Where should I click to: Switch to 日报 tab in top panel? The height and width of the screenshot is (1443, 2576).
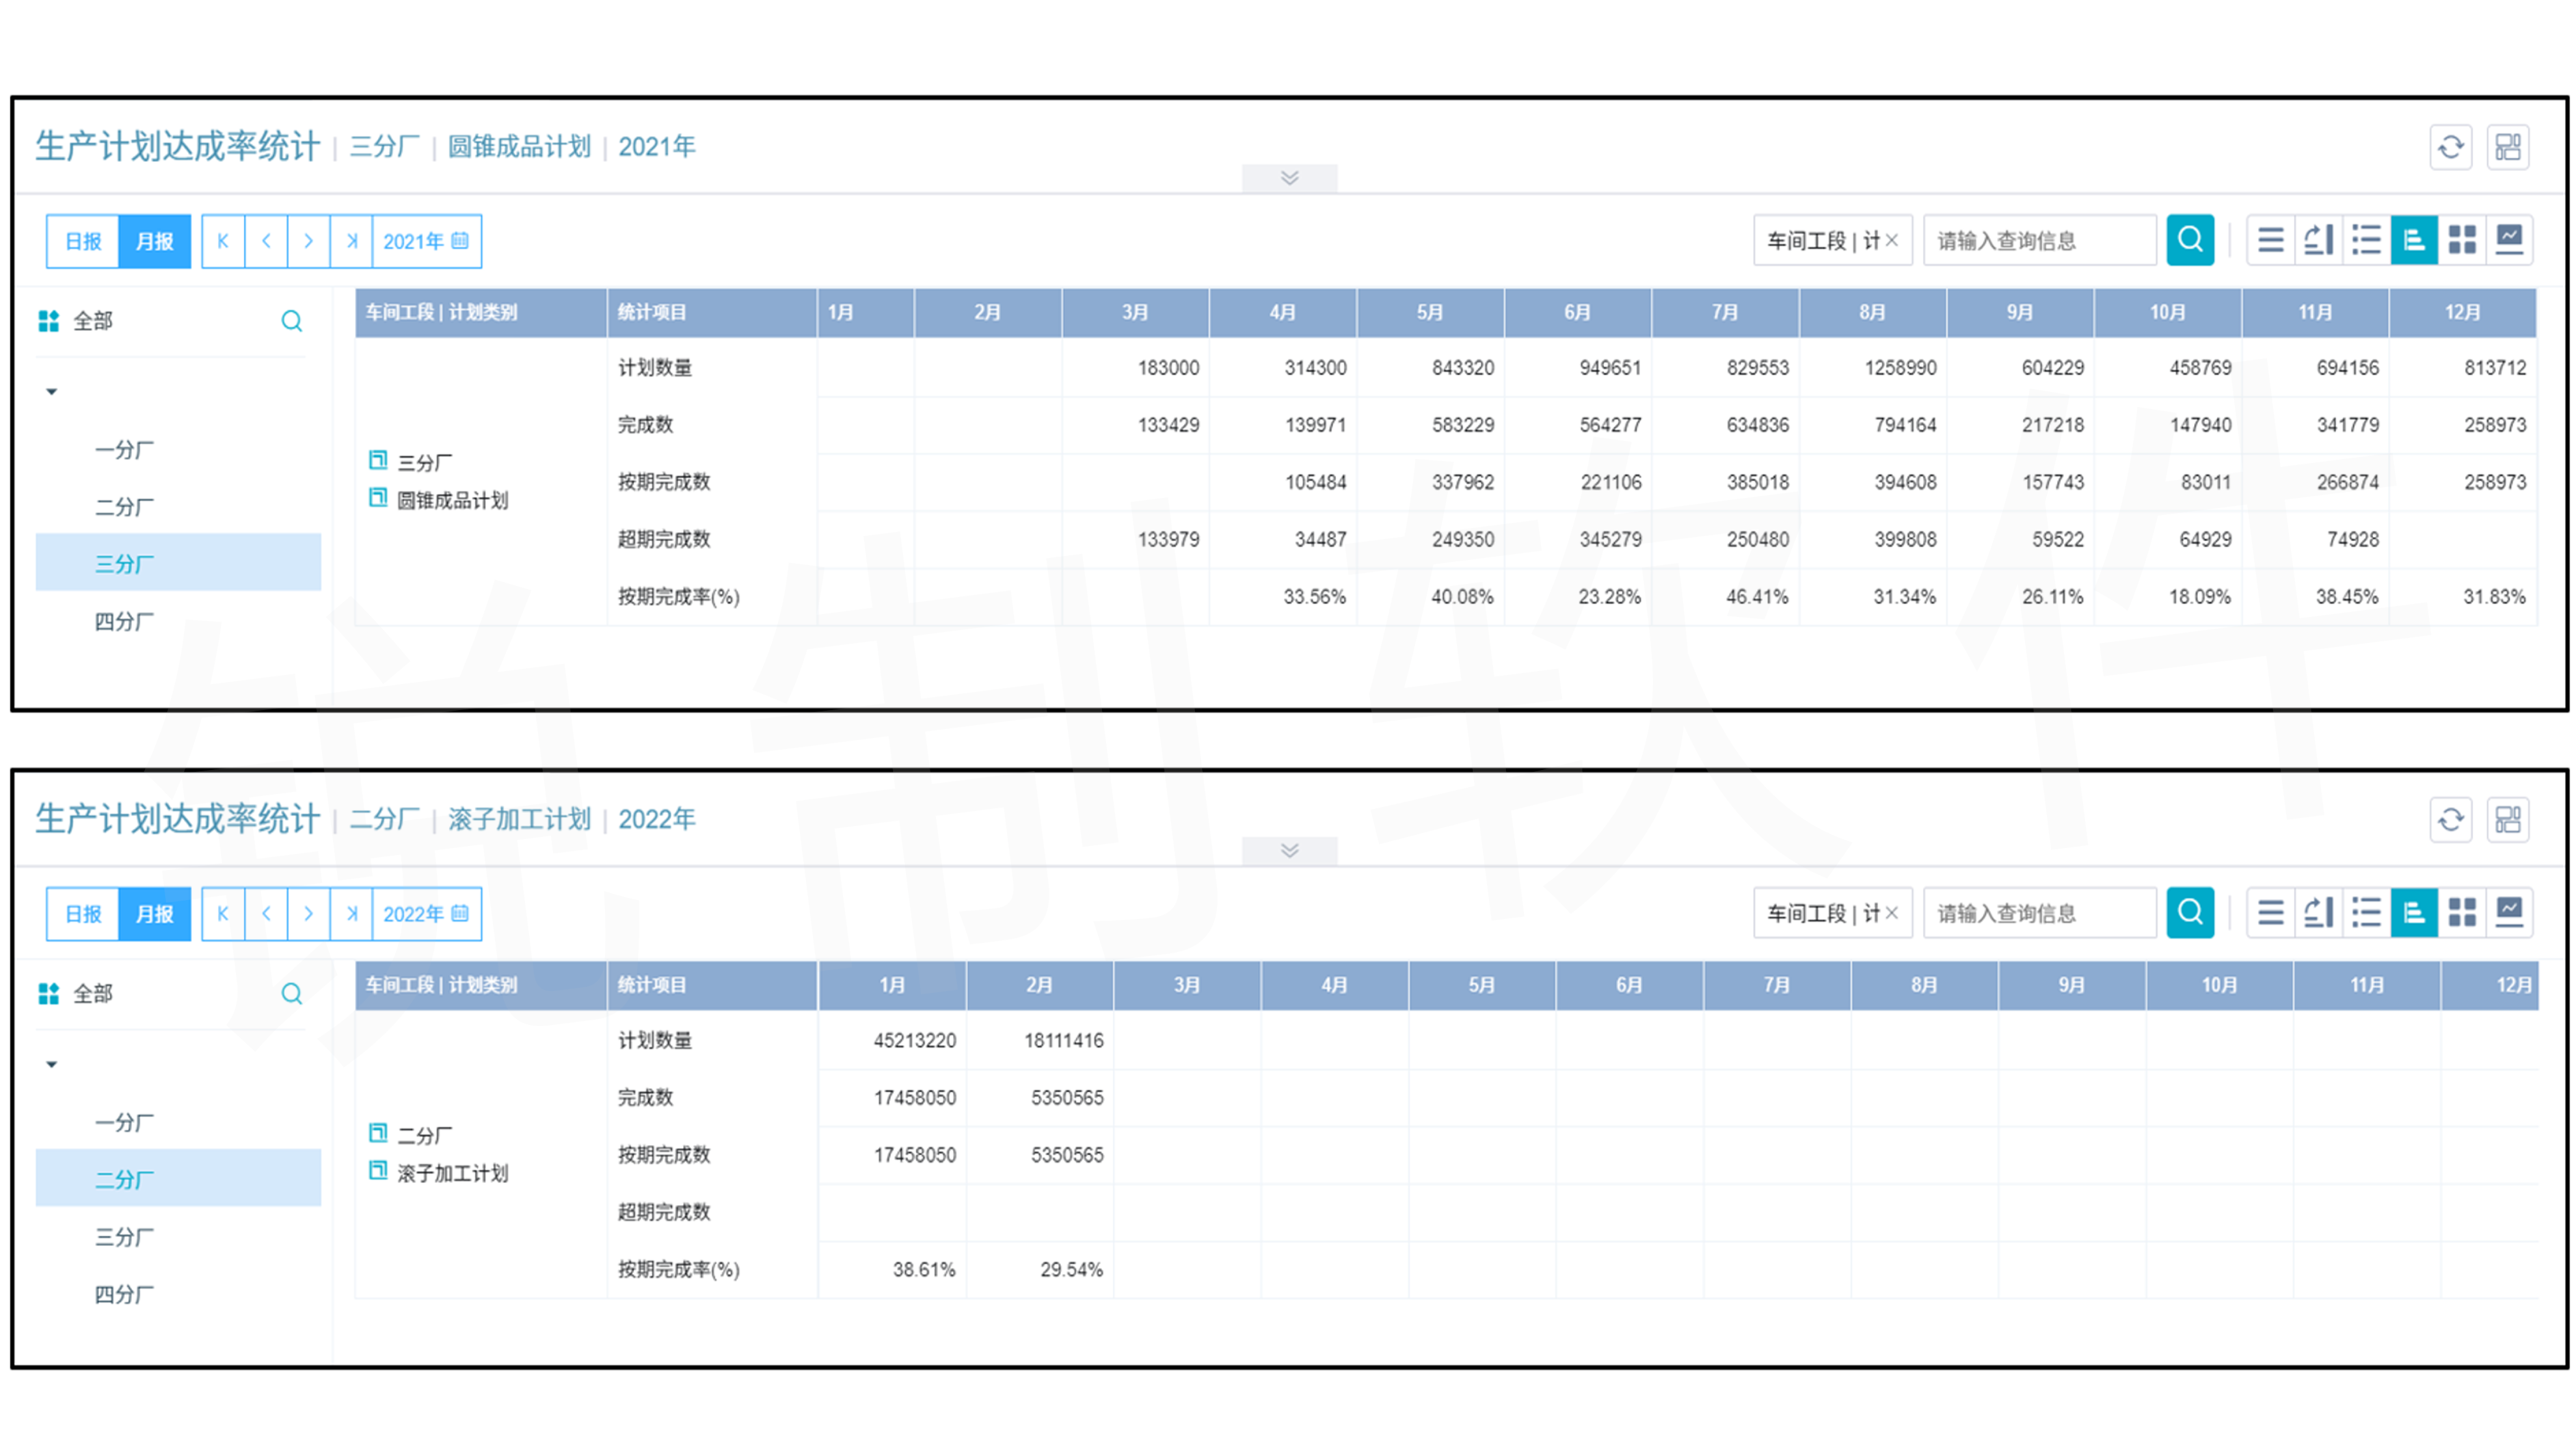(x=83, y=241)
